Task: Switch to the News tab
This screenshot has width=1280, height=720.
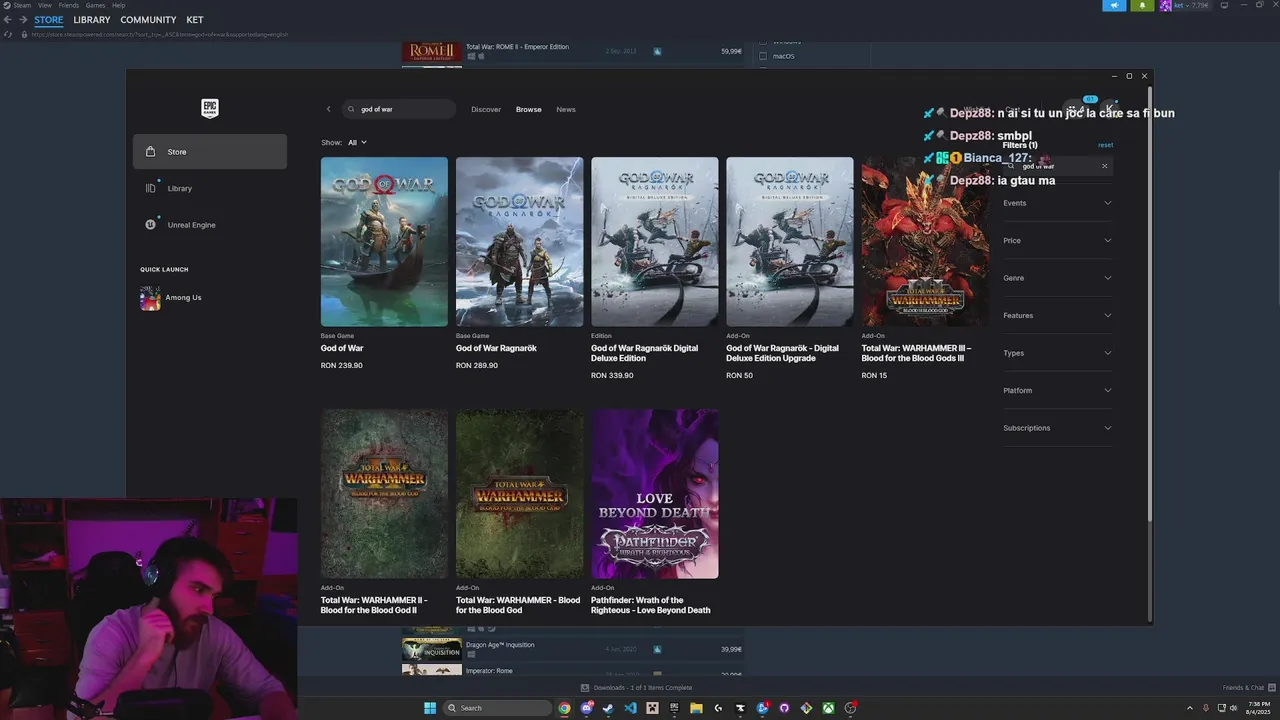Action: pyautogui.click(x=566, y=109)
